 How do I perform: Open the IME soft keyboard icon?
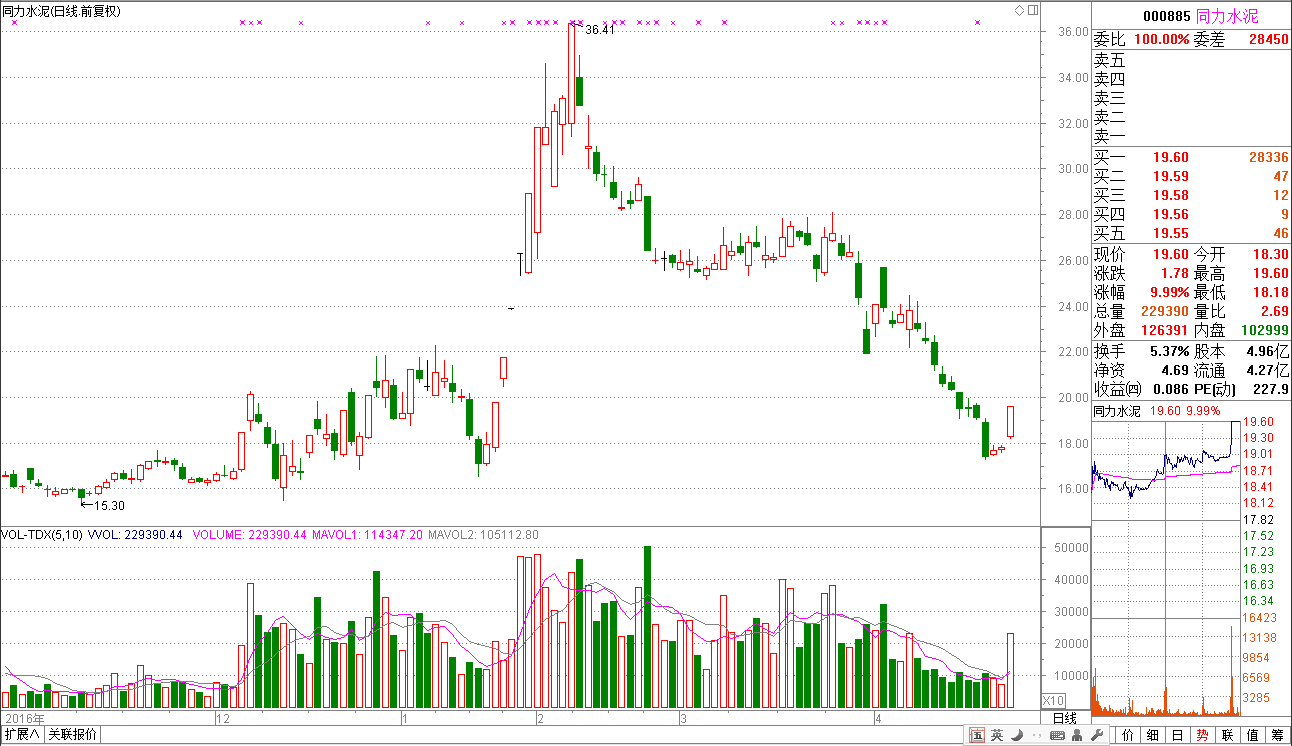tap(1056, 736)
